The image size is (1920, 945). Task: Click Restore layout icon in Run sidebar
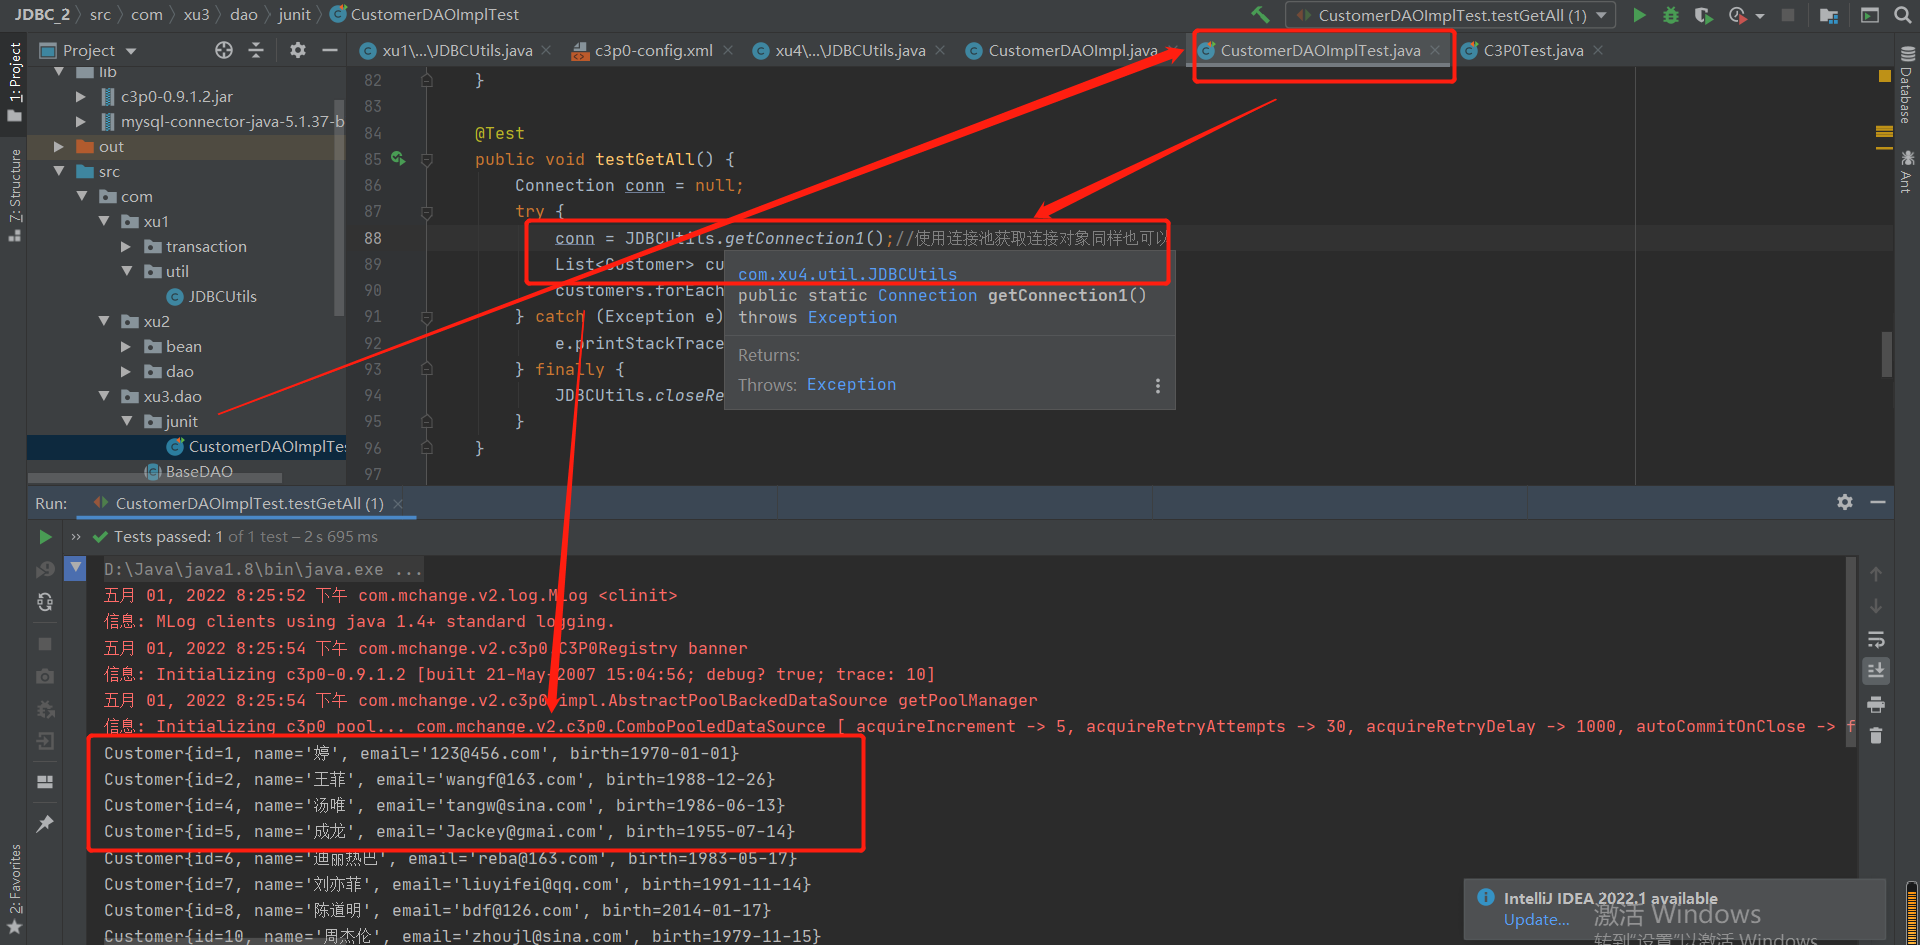click(x=45, y=782)
